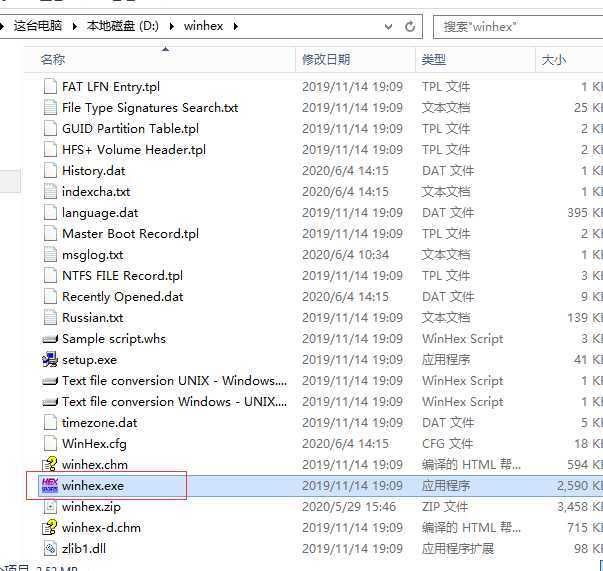This screenshot has height=571, width=603.
Task: Click the FAT LFN Entry.tpl file icon
Action: click(x=50, y=87)
